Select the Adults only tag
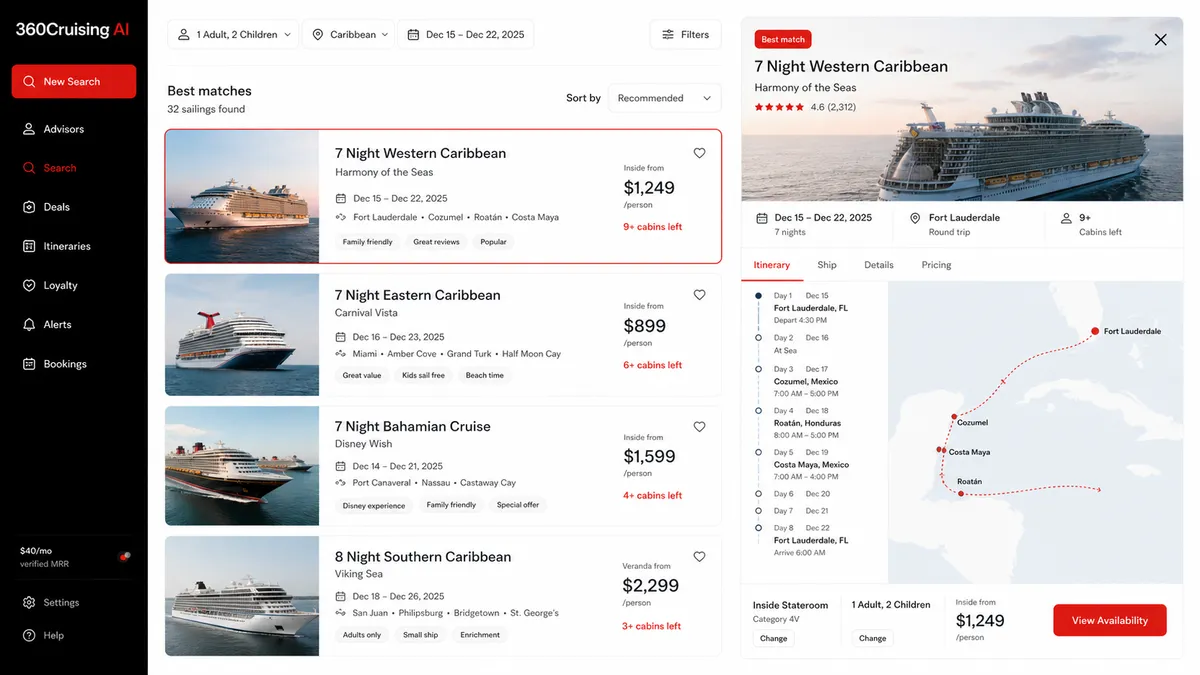Viewport: 1200px width, 675px height. (x=362, y=635)
